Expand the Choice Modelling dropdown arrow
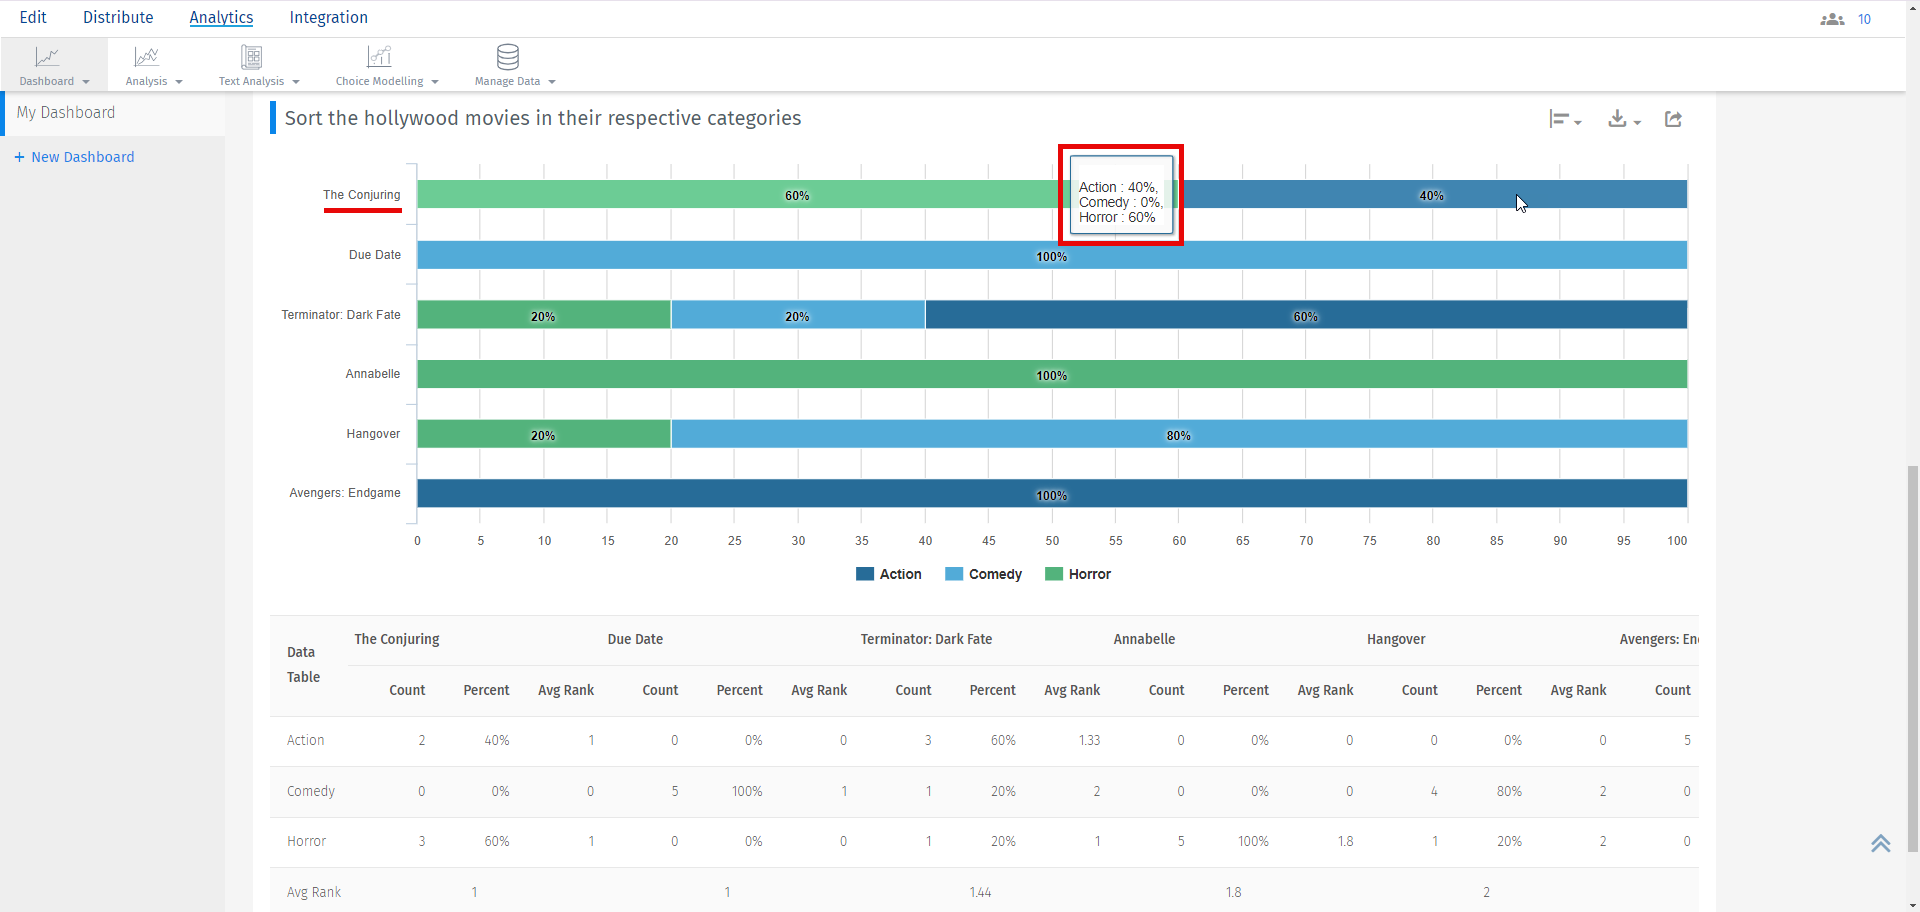 pyautogui.click(x=435, y=82)
